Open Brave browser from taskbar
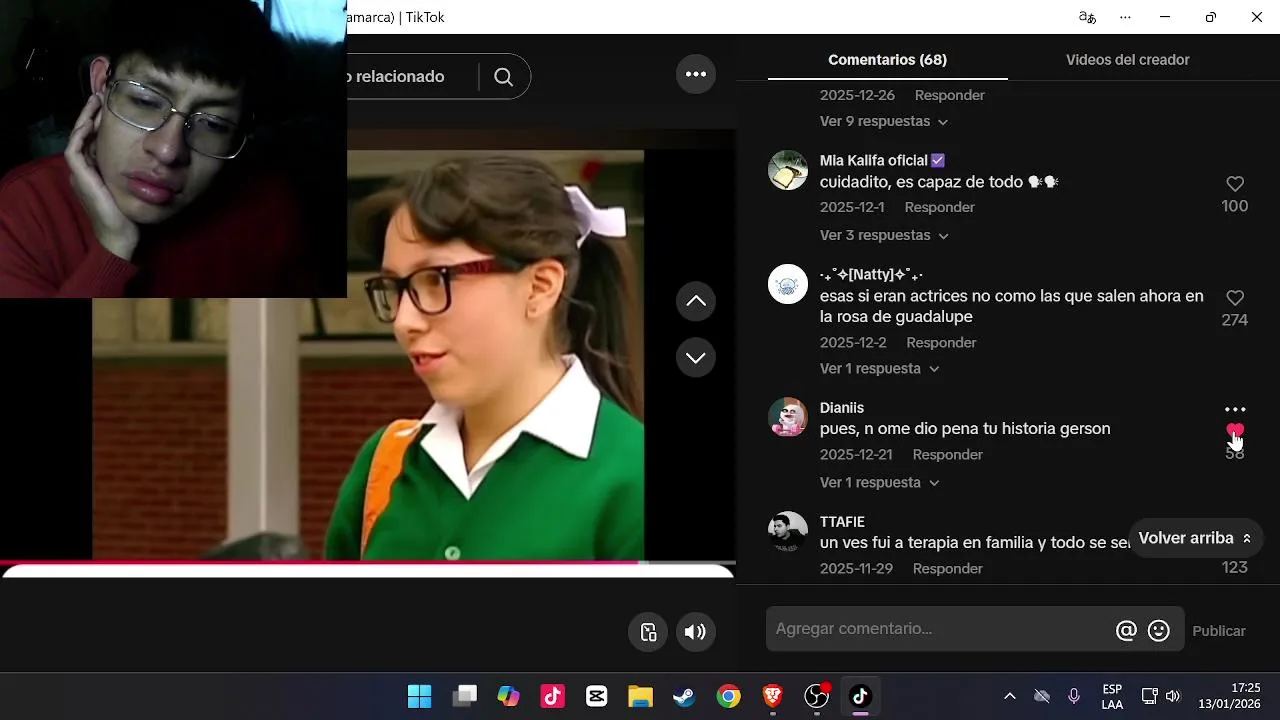Viewport: 1280px width, 720px height. 772,696
